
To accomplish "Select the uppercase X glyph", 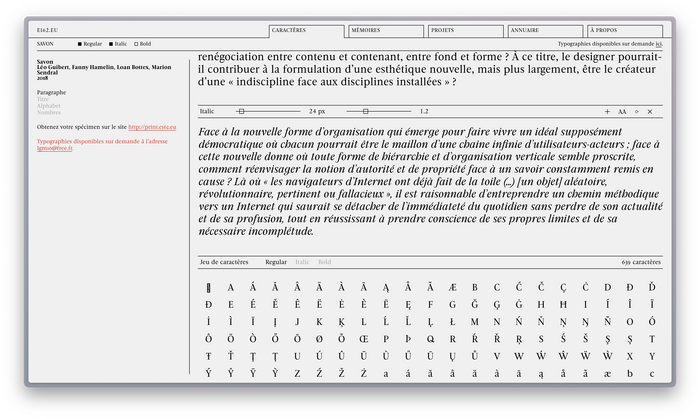I will [x=629, y=357].
